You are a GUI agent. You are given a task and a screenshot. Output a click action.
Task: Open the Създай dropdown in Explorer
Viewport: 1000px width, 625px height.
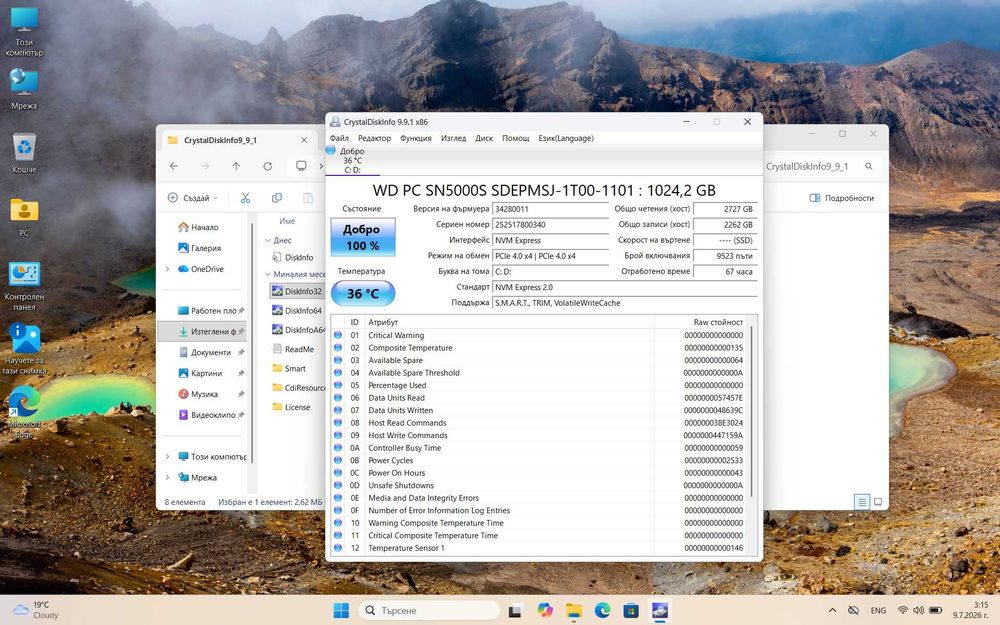[x=192, y=198]
